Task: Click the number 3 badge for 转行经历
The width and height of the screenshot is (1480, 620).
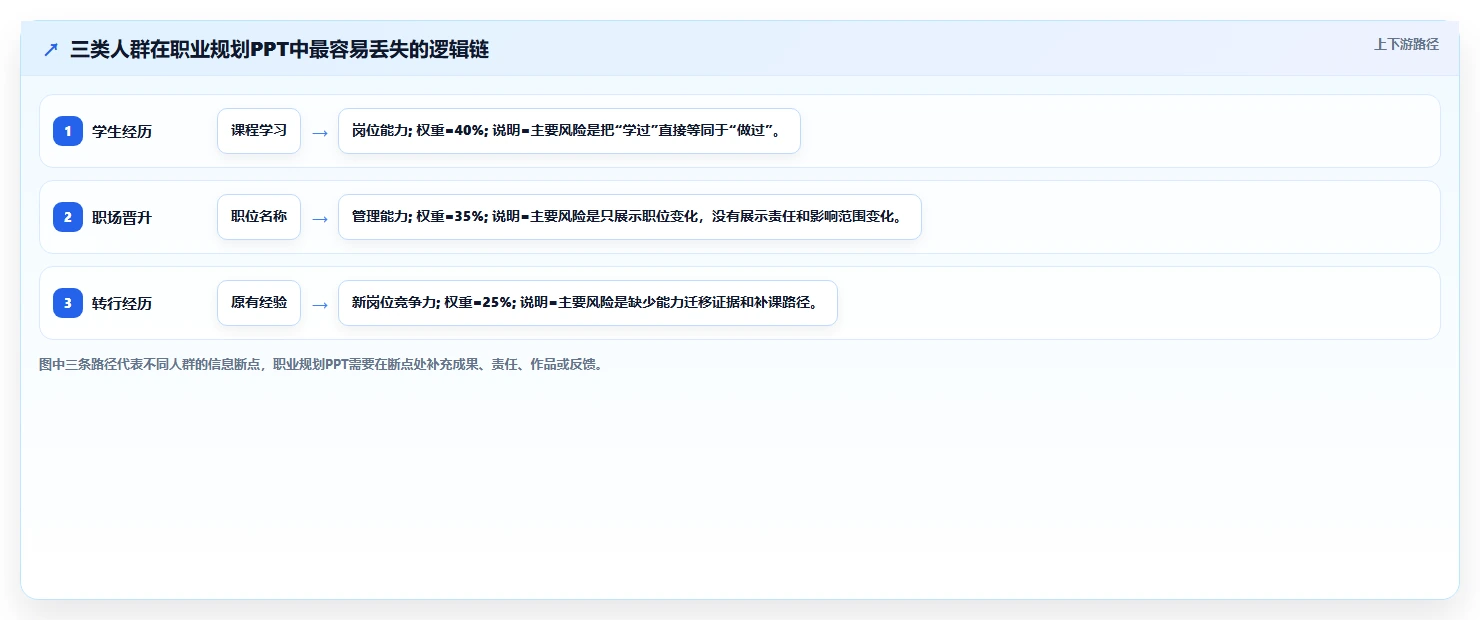Action: (68, 303)
